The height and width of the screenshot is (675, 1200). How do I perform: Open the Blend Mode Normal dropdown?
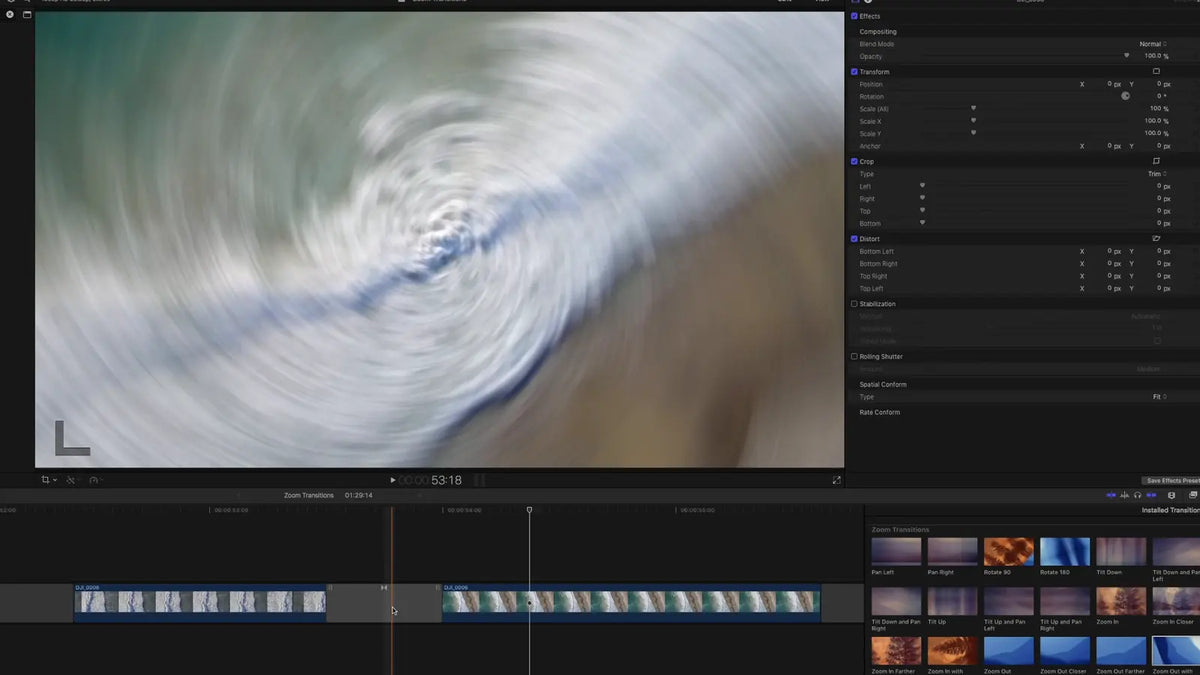click(x=1152, y=44)
